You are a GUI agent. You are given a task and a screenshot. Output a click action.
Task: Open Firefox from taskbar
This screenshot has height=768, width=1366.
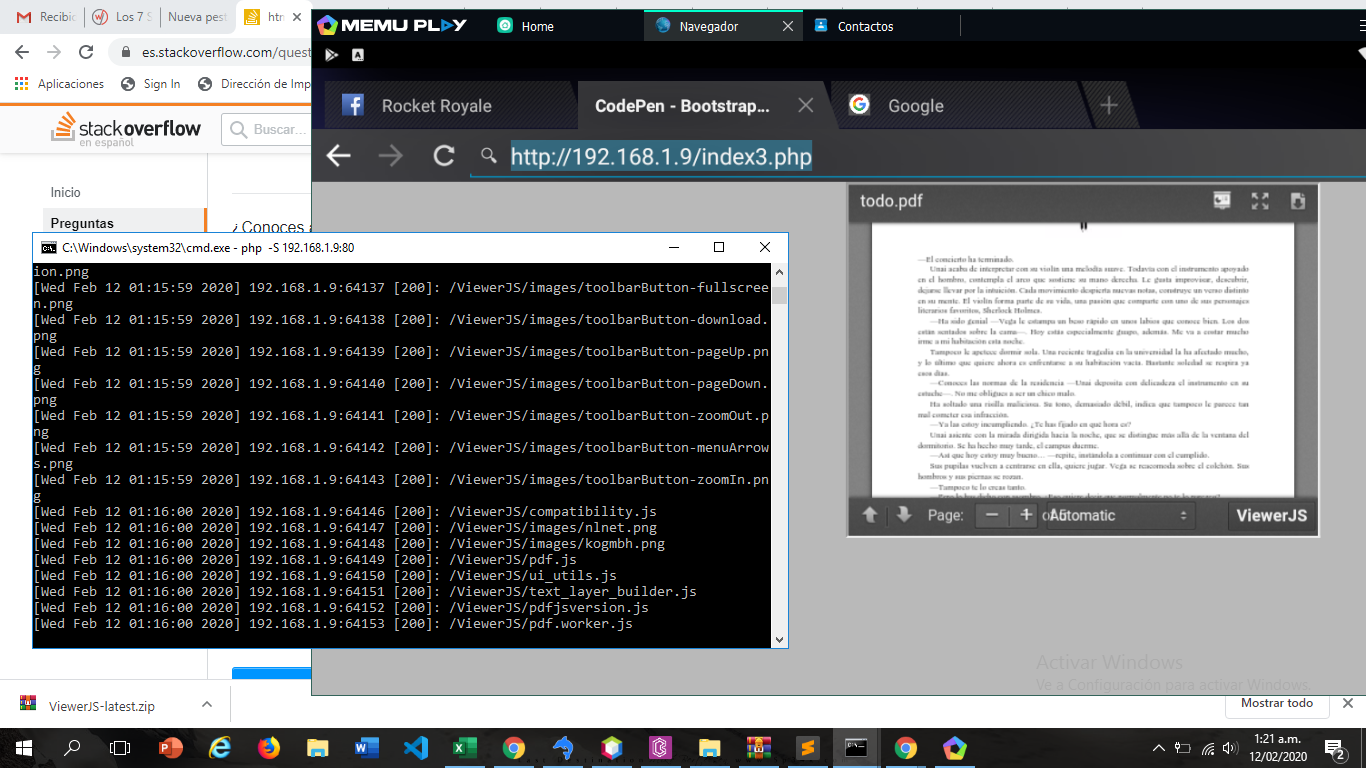coord(269,747)
